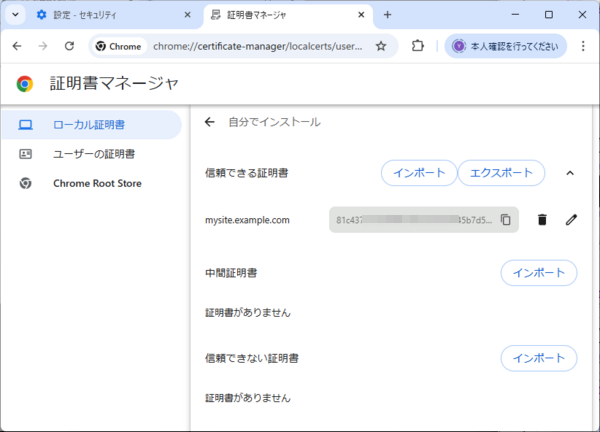The height and width of the screenshot is (432, 600).
Task: Click the browser forward arrow
Action: coord(43,46)
